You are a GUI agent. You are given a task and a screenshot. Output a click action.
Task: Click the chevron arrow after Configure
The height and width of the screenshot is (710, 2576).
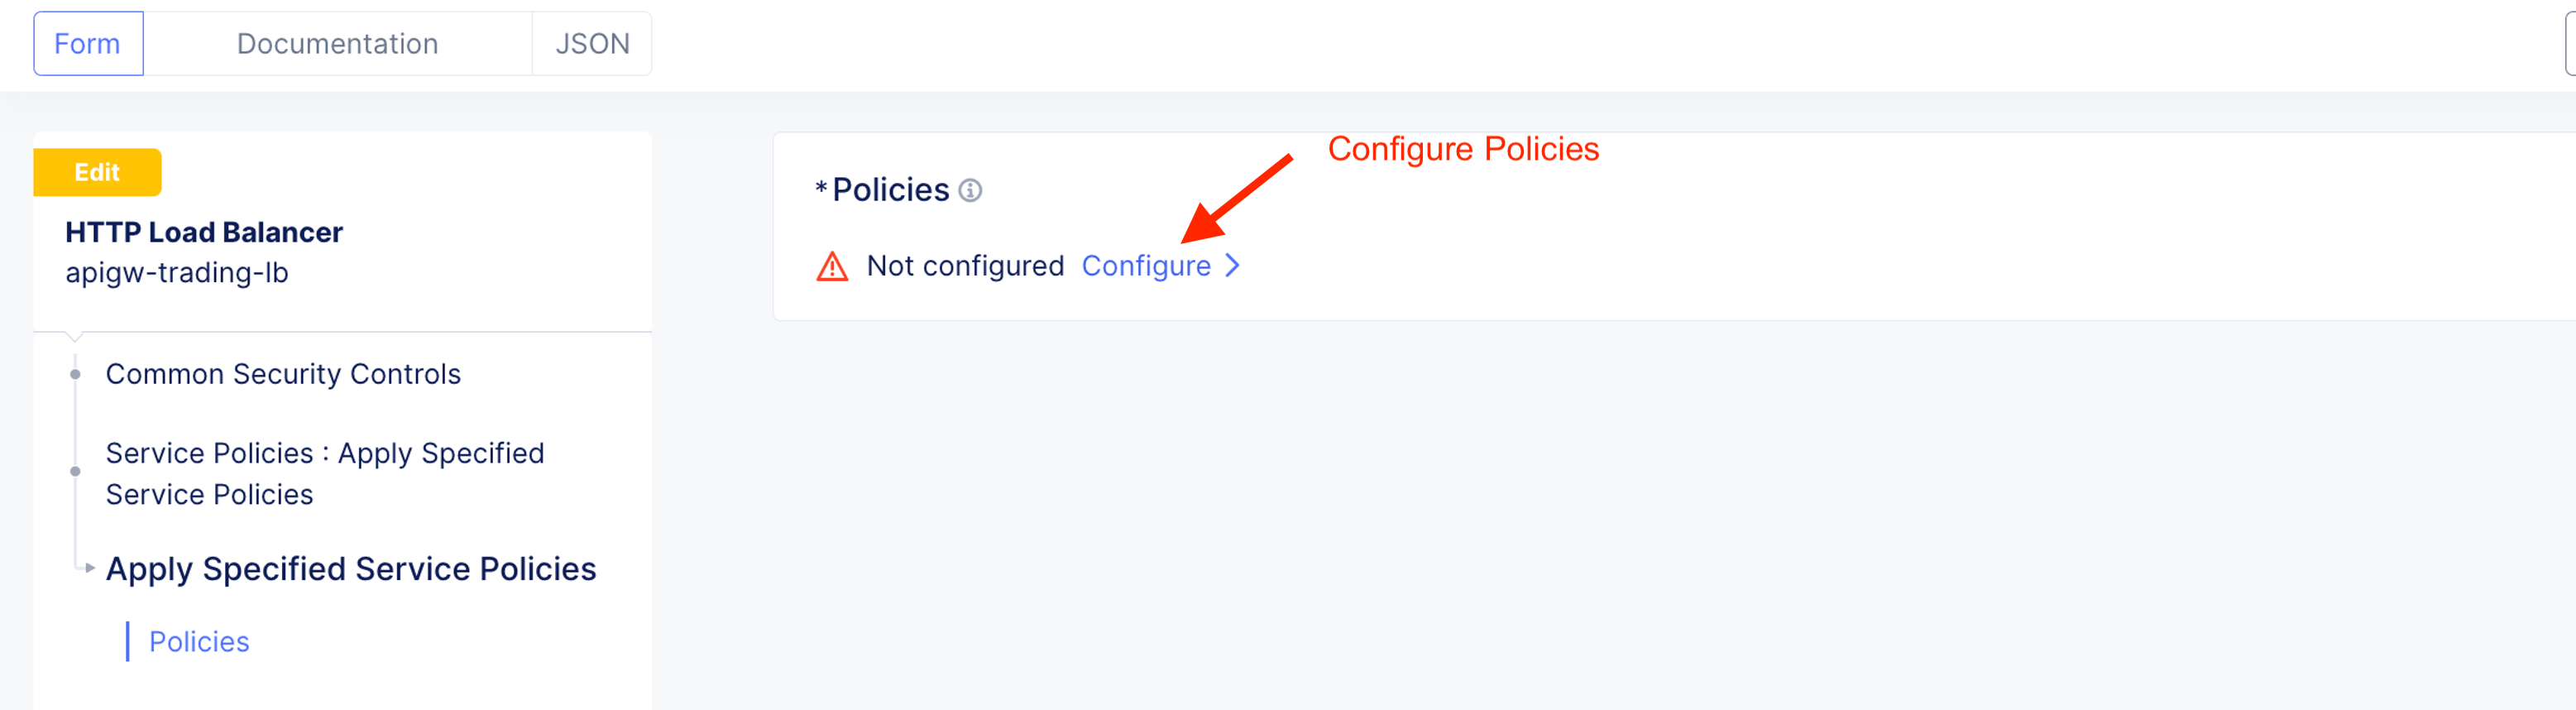click(x=1233, y=266)
